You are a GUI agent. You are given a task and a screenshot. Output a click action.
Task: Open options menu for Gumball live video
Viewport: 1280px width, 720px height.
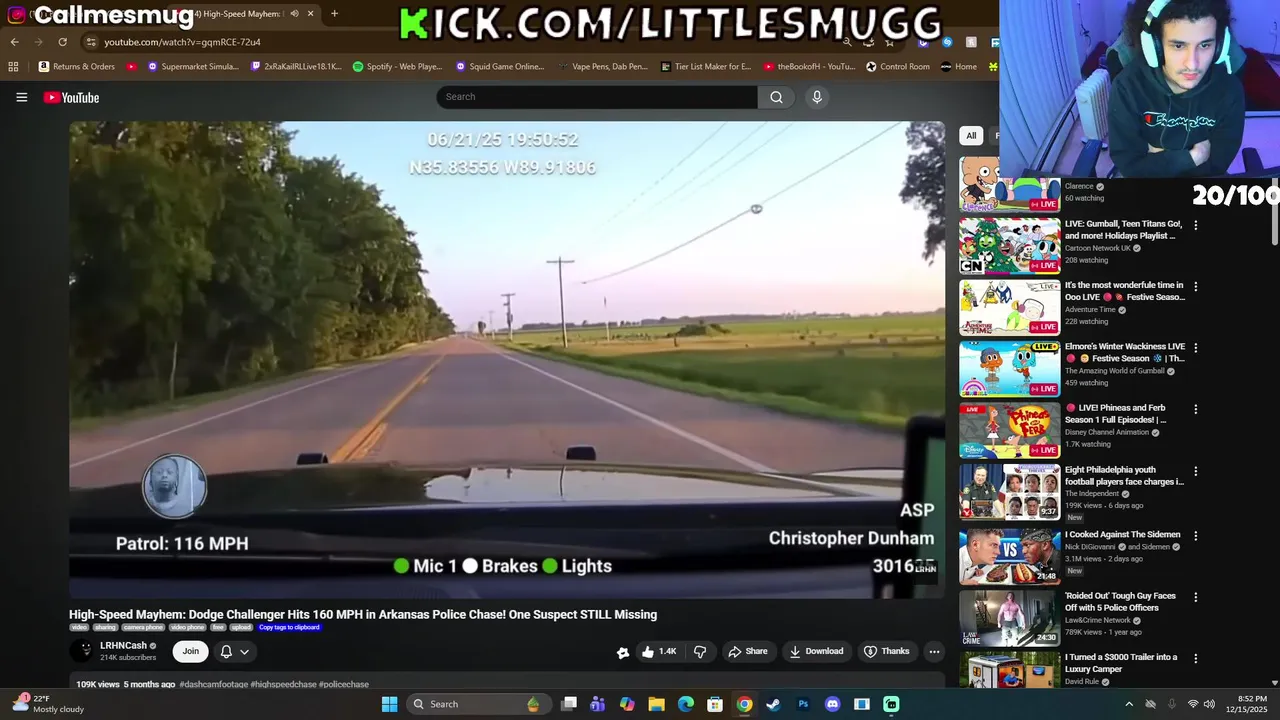(x=1195, y=225)
